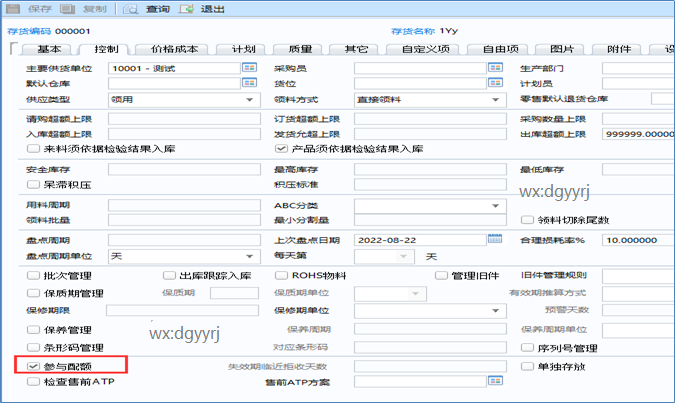The width and height of the screenshot is (675, 403).
Task: Toggle 参与配额 checkbox
Action: click(33, 366)
